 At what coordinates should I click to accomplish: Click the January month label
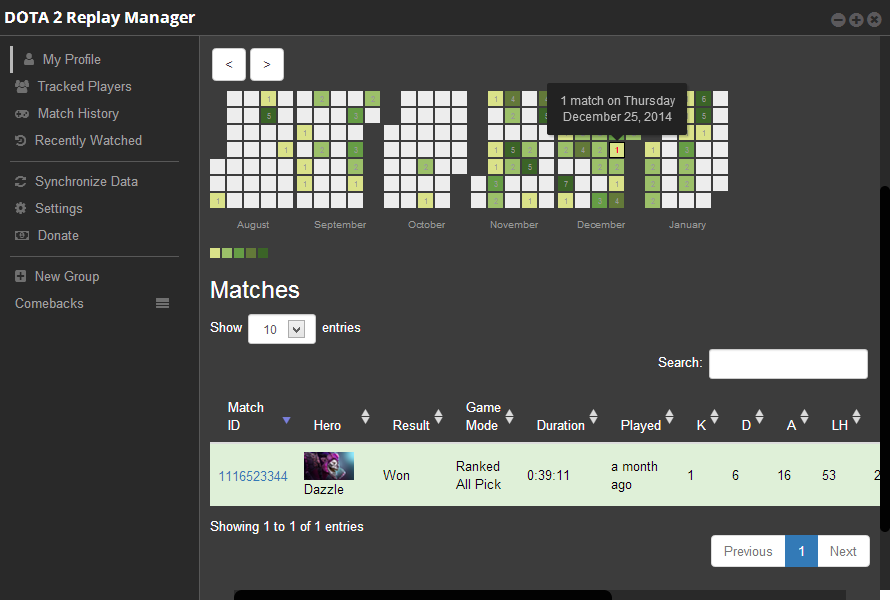[x=687, y=225]
